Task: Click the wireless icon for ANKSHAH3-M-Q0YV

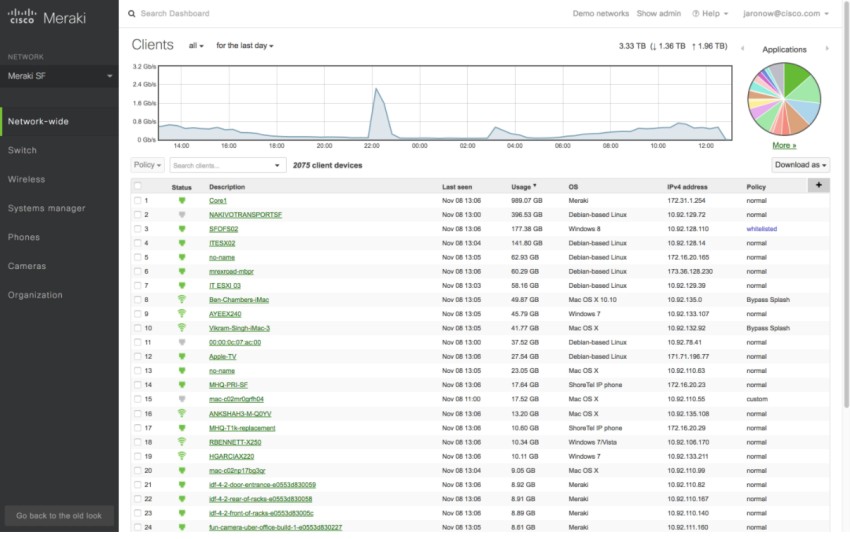Action: coord(182,413)
